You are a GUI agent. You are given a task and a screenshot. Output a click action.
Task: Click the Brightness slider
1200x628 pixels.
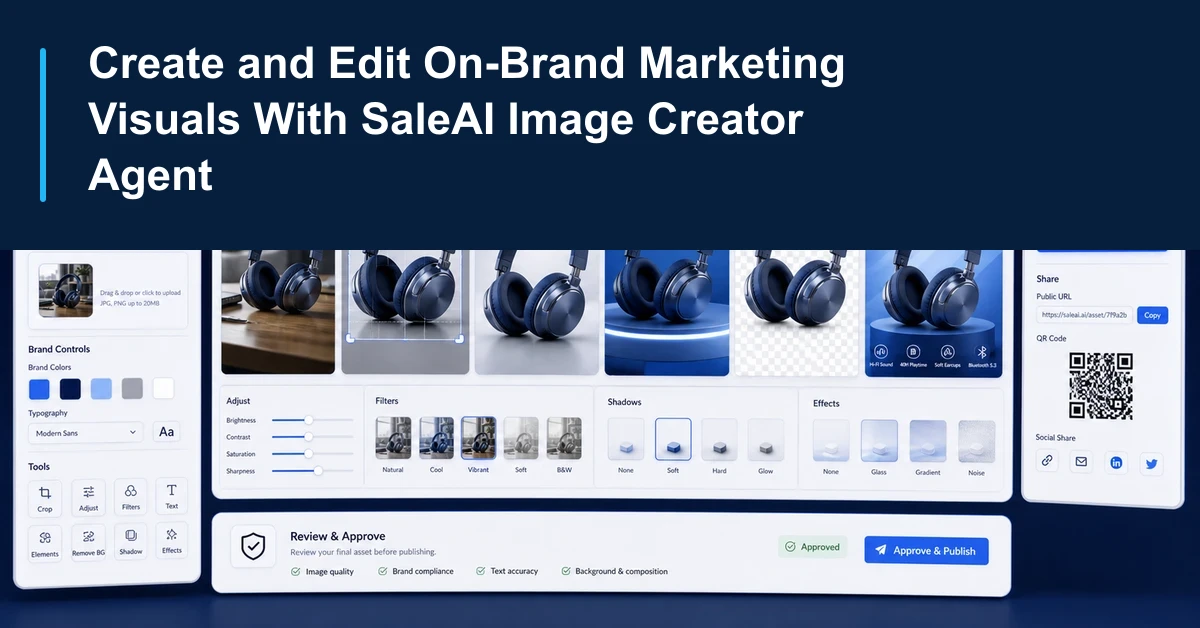click(312, 420)
